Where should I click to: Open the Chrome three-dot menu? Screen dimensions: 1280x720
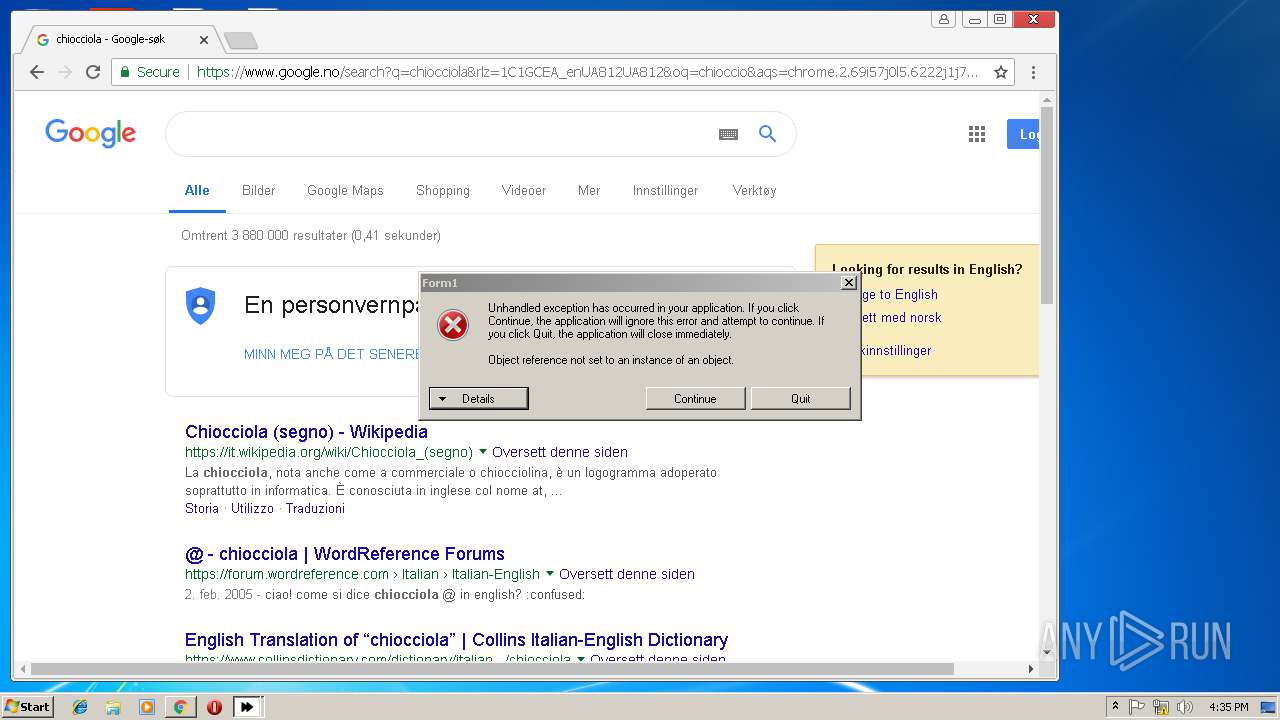coord(1033,72)
